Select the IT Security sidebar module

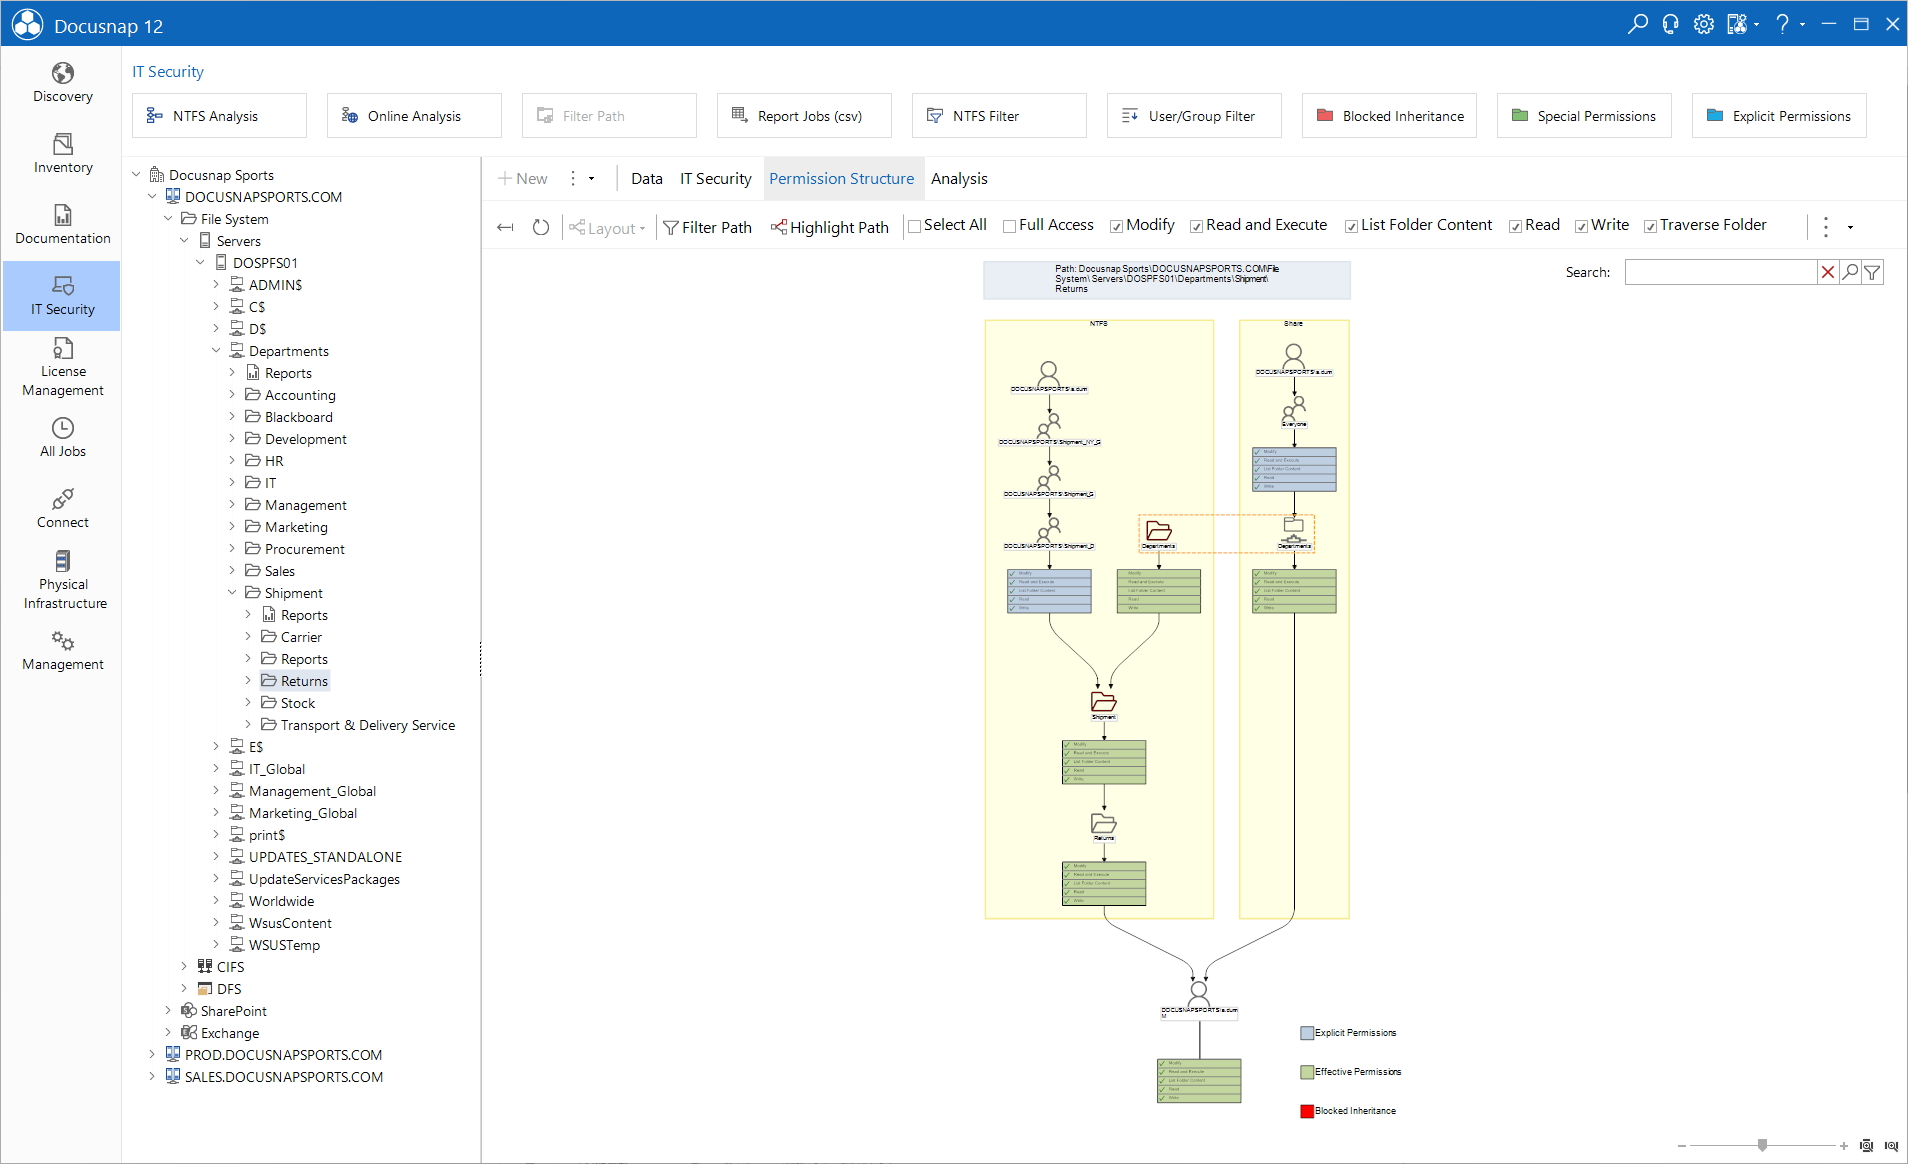(x=62, y=296)
